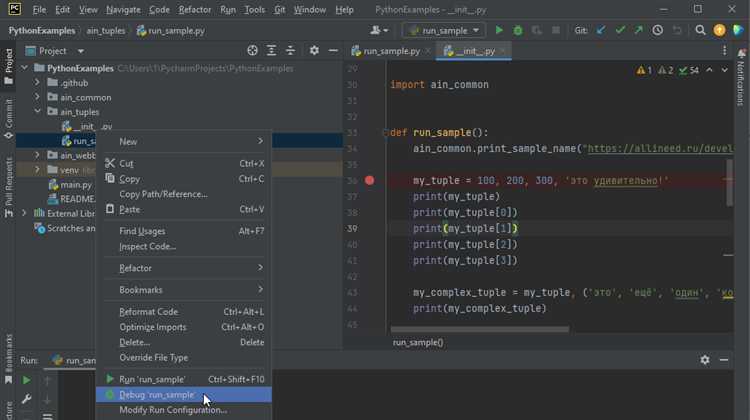
Task: Open the Code With Me user icon
Action: 378,30
